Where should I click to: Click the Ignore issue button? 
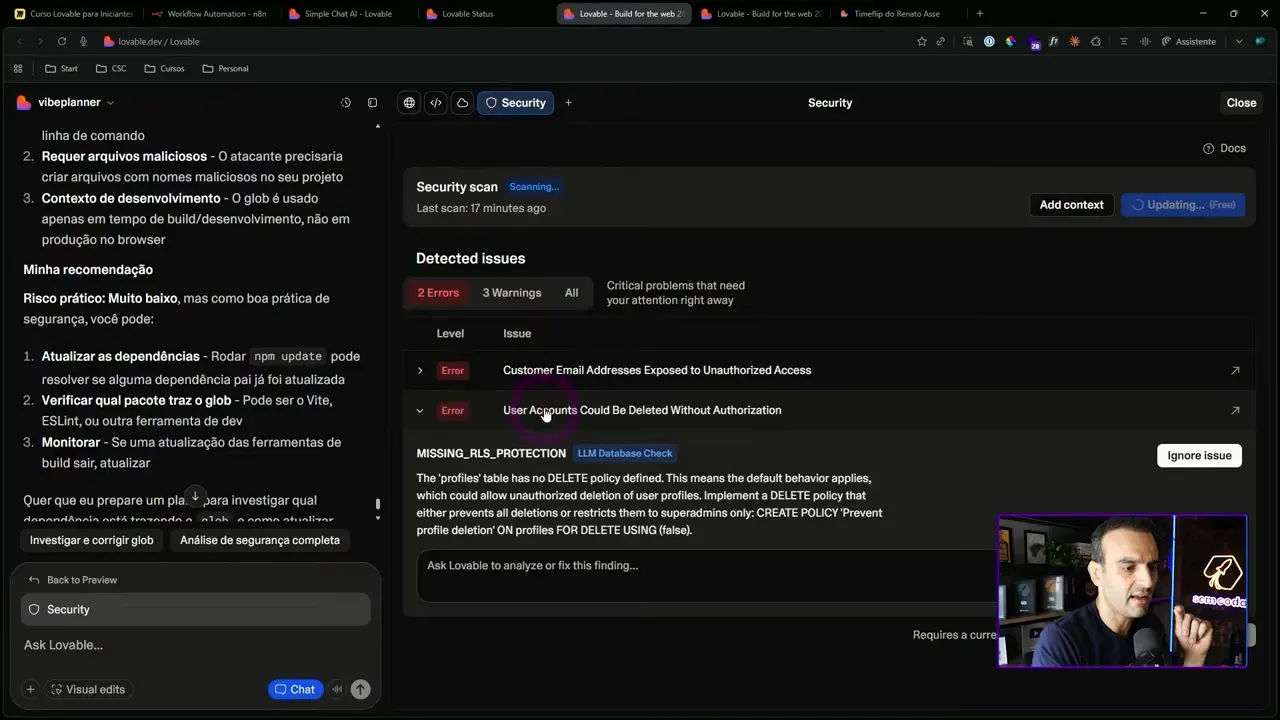[1199, 455]
